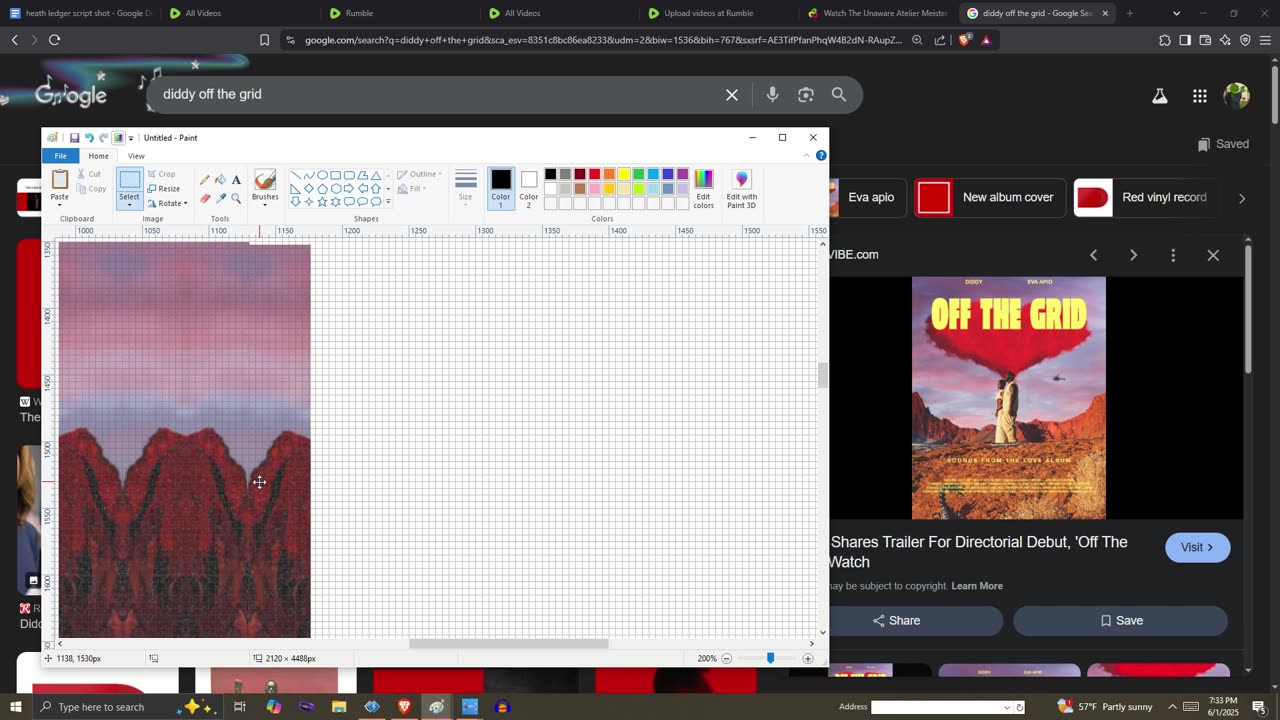Click the Red vinyl record chip
The height and width of the screenshot is (720, 1280).
point(1146,198)
